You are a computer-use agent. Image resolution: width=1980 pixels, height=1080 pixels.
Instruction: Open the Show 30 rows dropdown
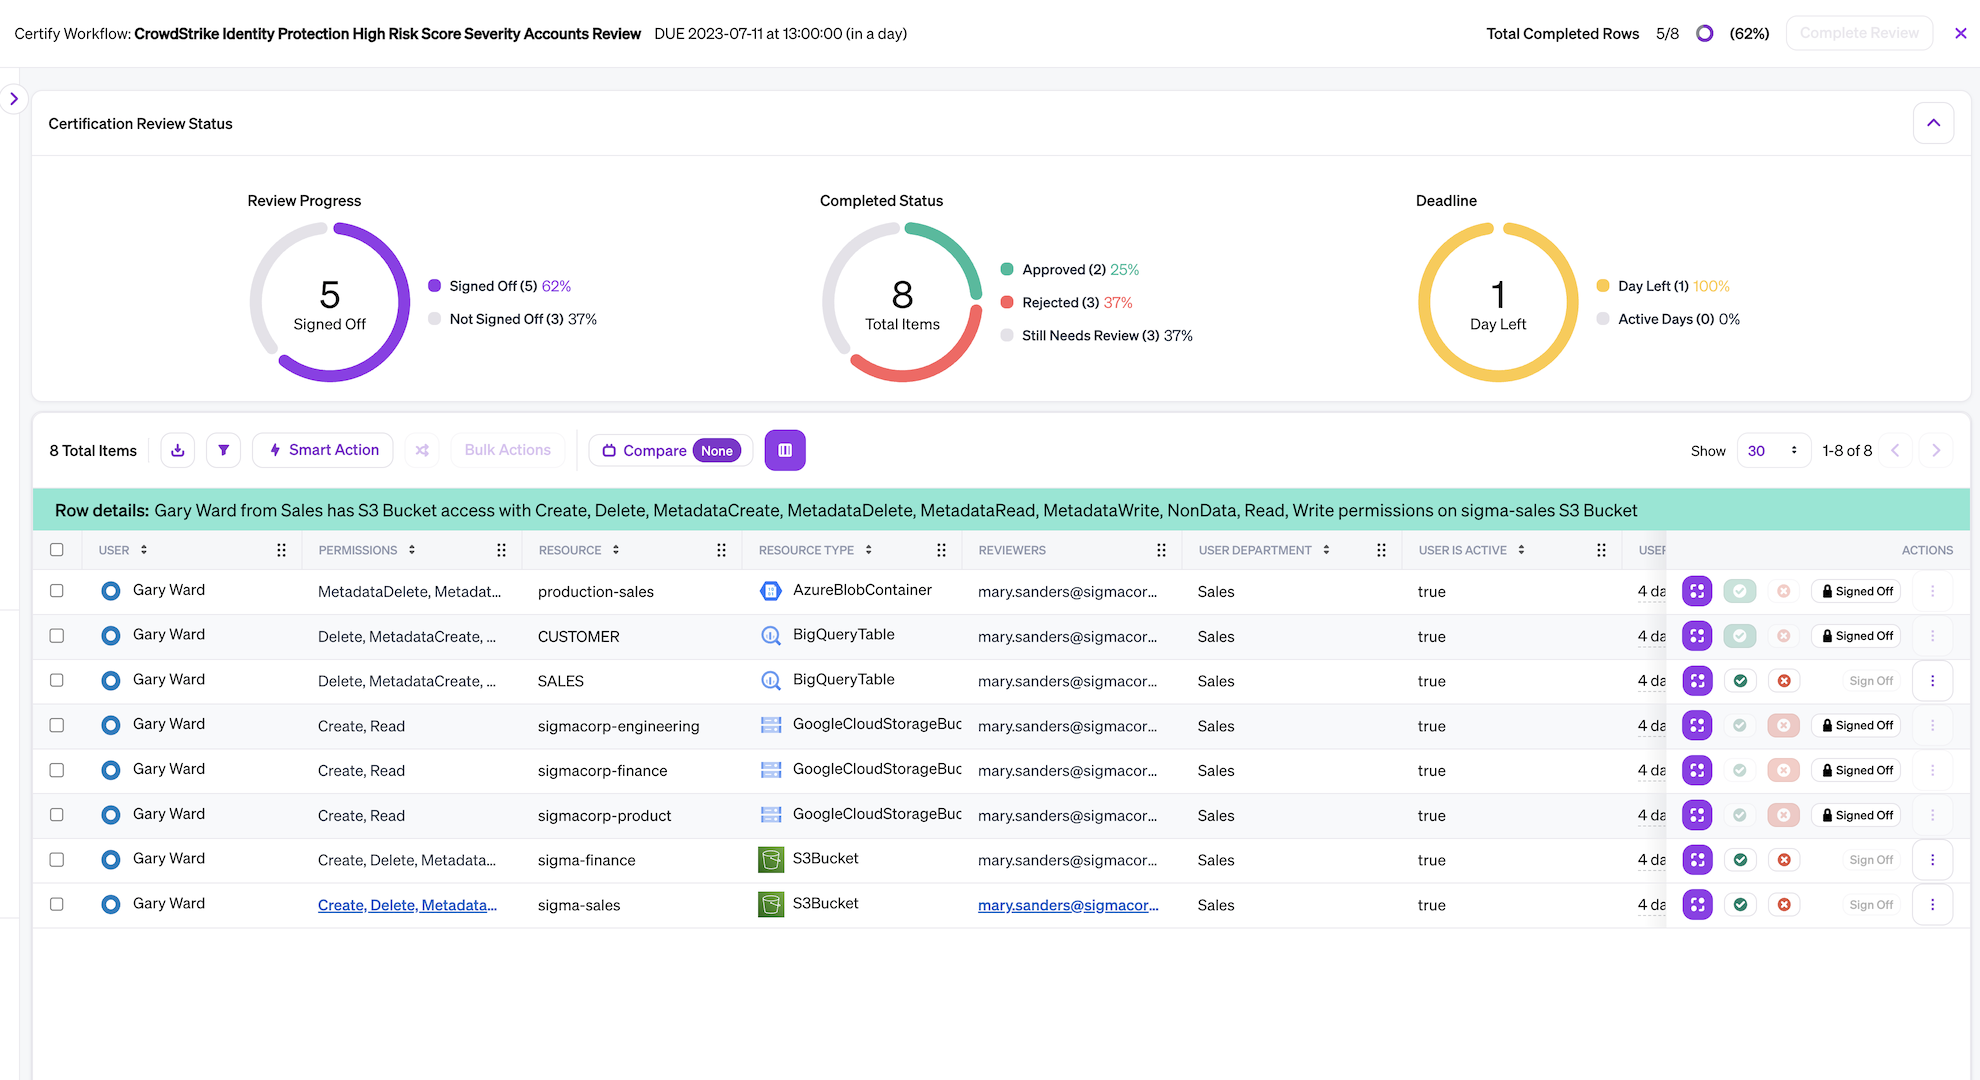[1773, 450]
